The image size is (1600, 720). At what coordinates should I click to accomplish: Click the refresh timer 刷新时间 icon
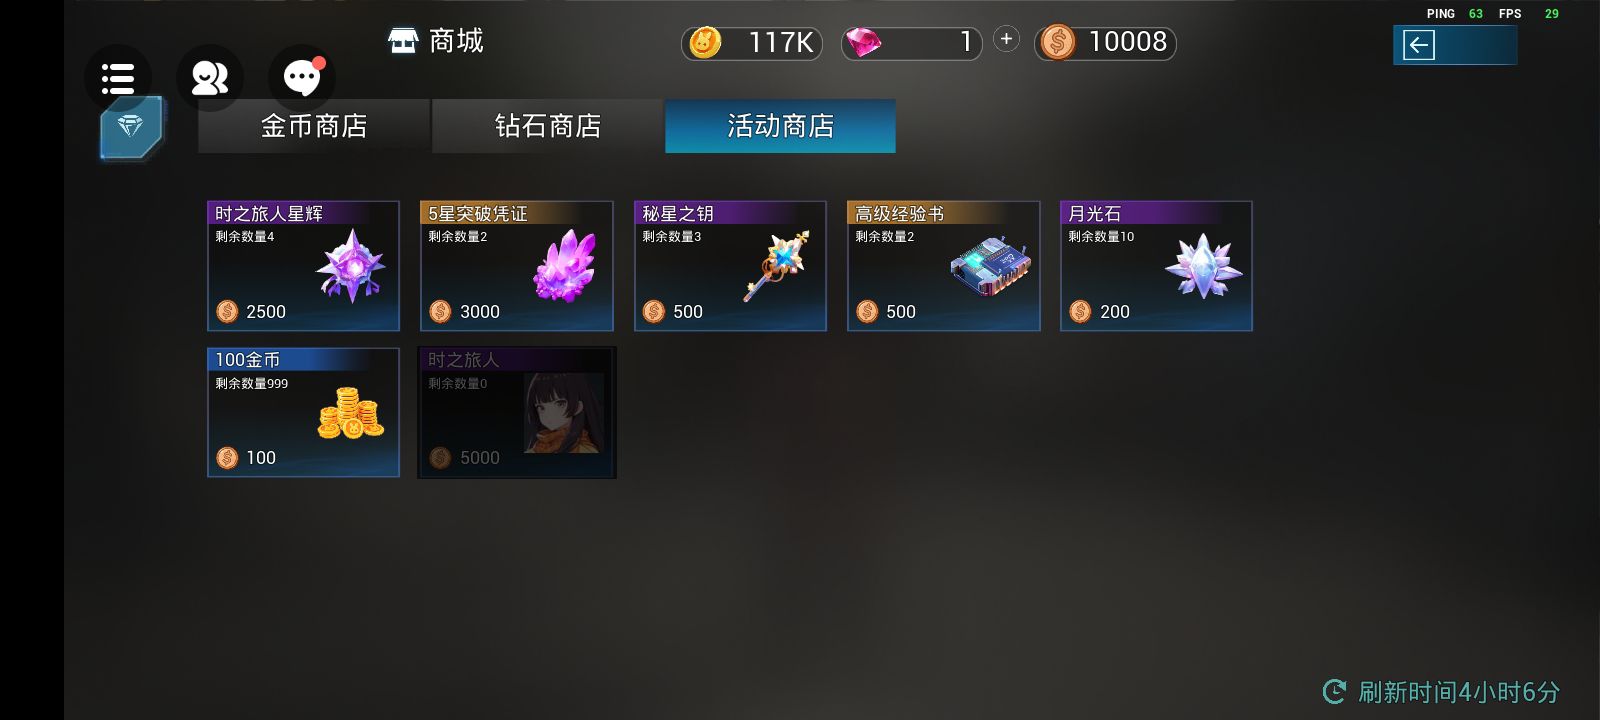1334,691
